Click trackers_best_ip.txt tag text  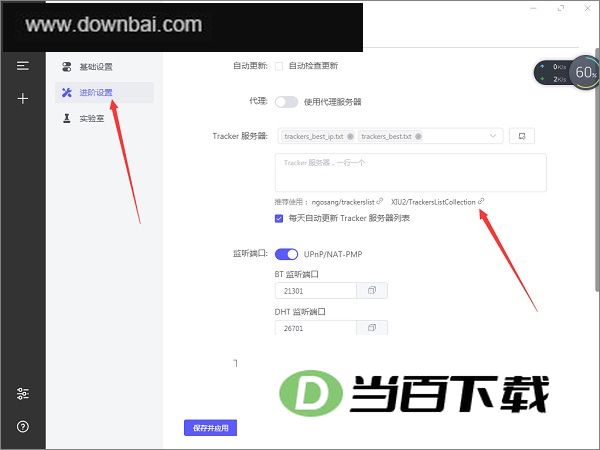click(x=314, y=136)
